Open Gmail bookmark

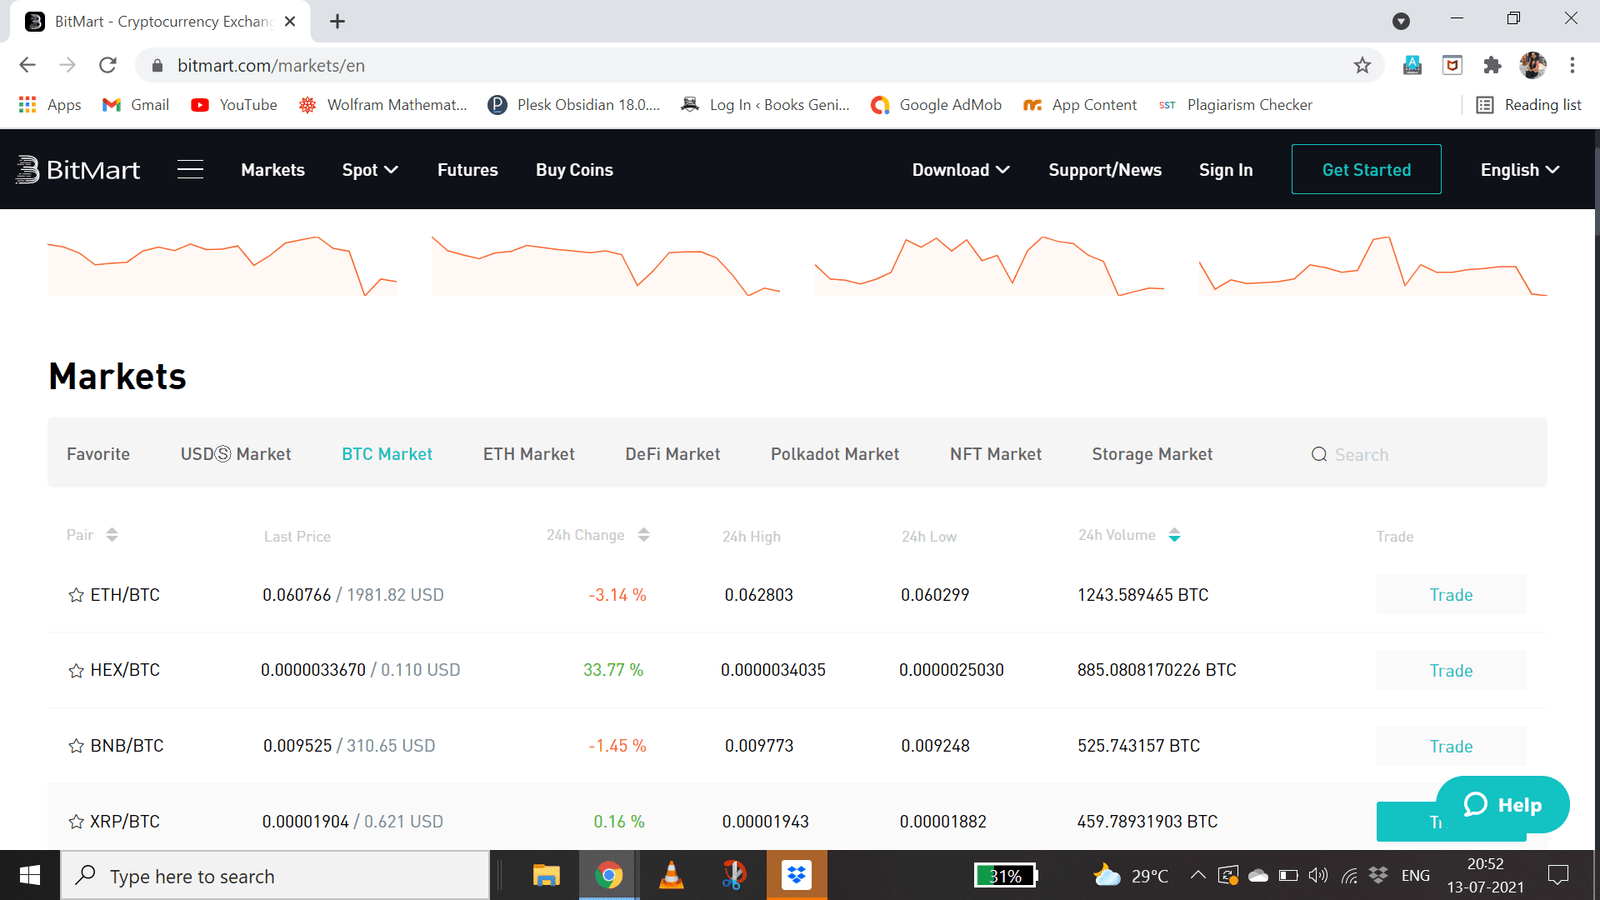[x=136, y=105]
